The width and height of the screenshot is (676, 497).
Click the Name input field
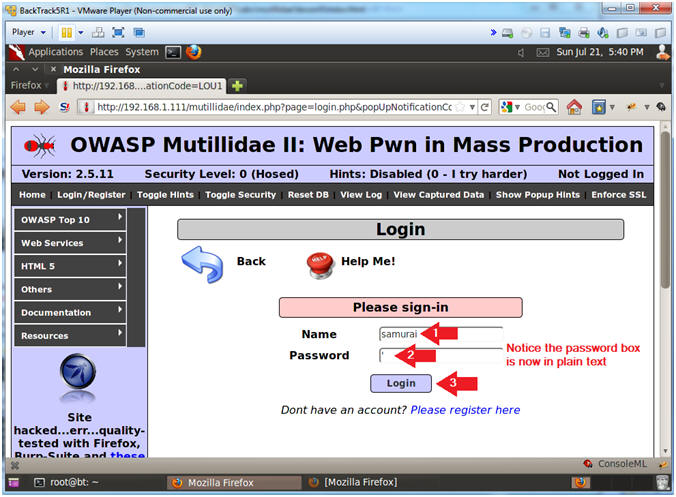coord(441,334)
